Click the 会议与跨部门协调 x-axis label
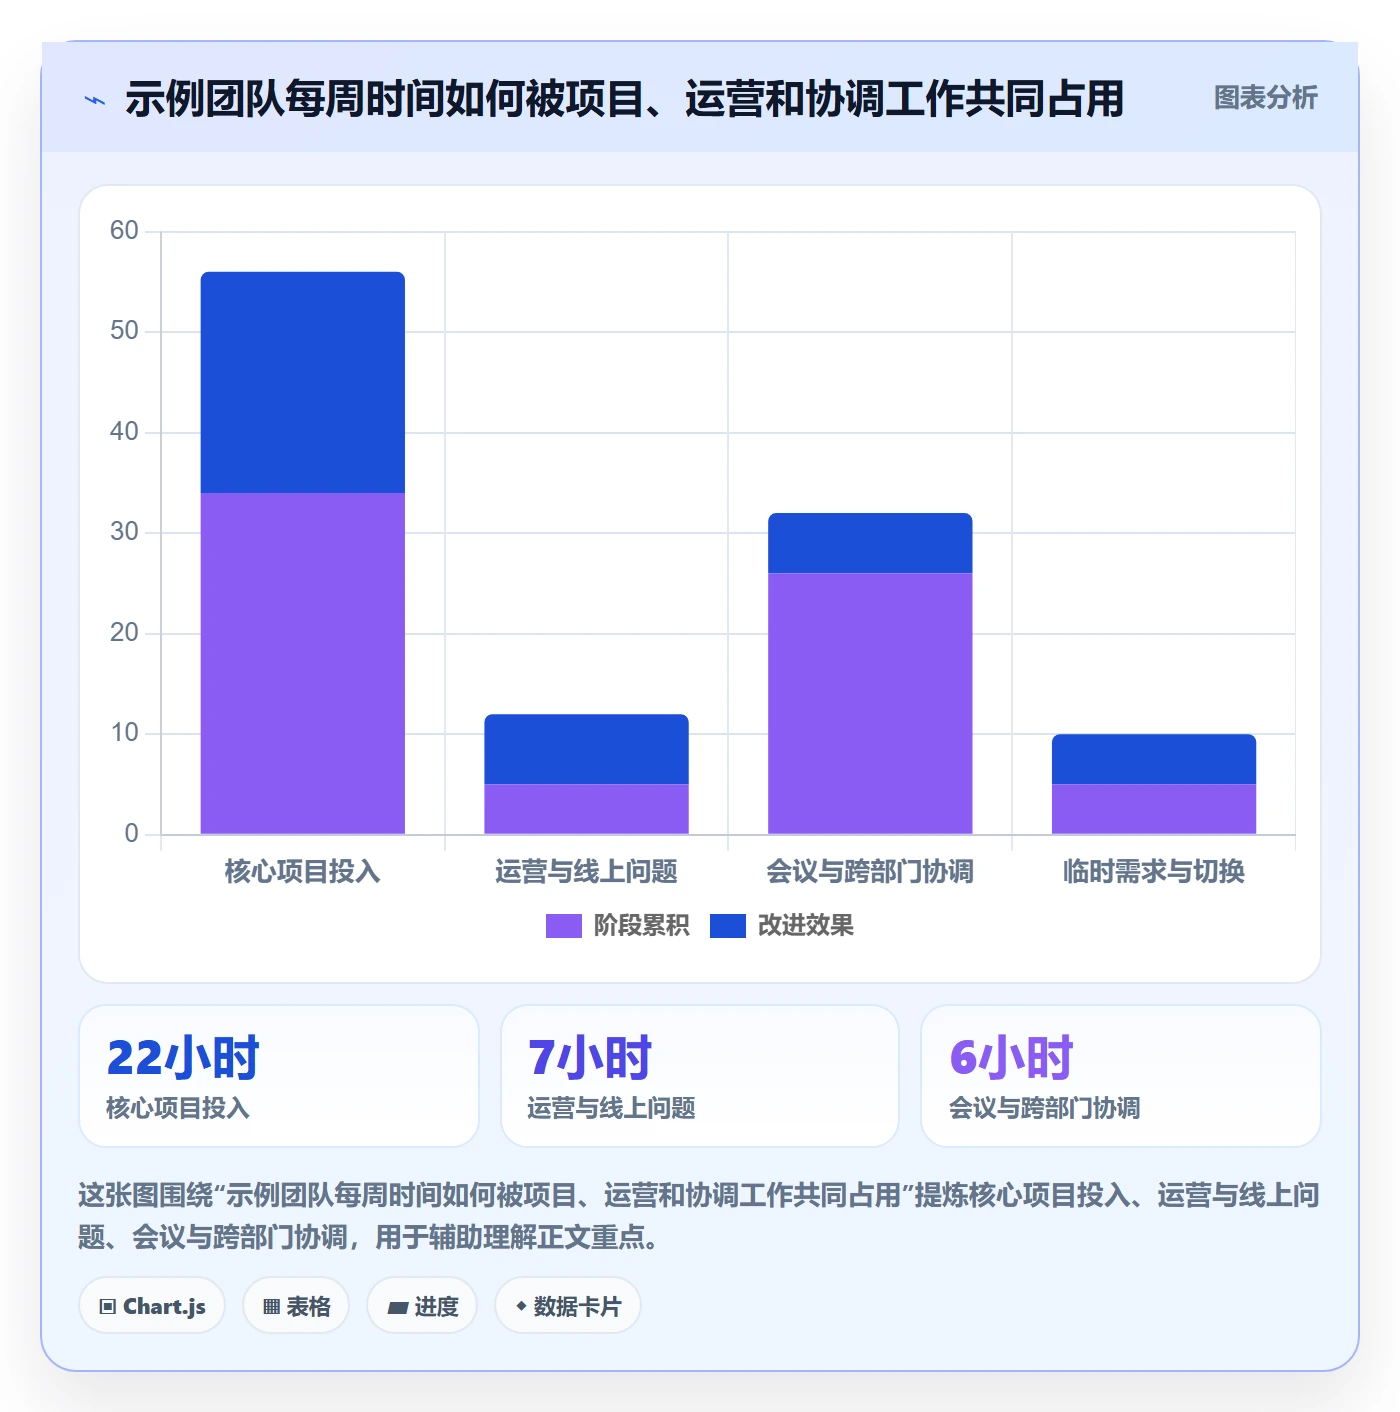The image size is (1400, 1412). (x=870, y=872)
